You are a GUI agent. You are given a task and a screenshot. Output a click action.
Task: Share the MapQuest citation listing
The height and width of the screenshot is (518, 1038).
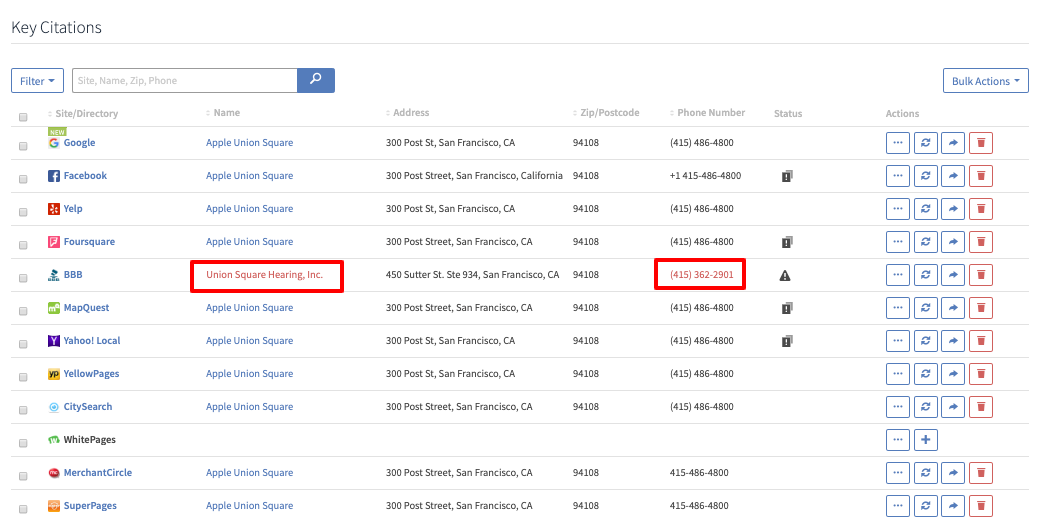click(953, 307)
